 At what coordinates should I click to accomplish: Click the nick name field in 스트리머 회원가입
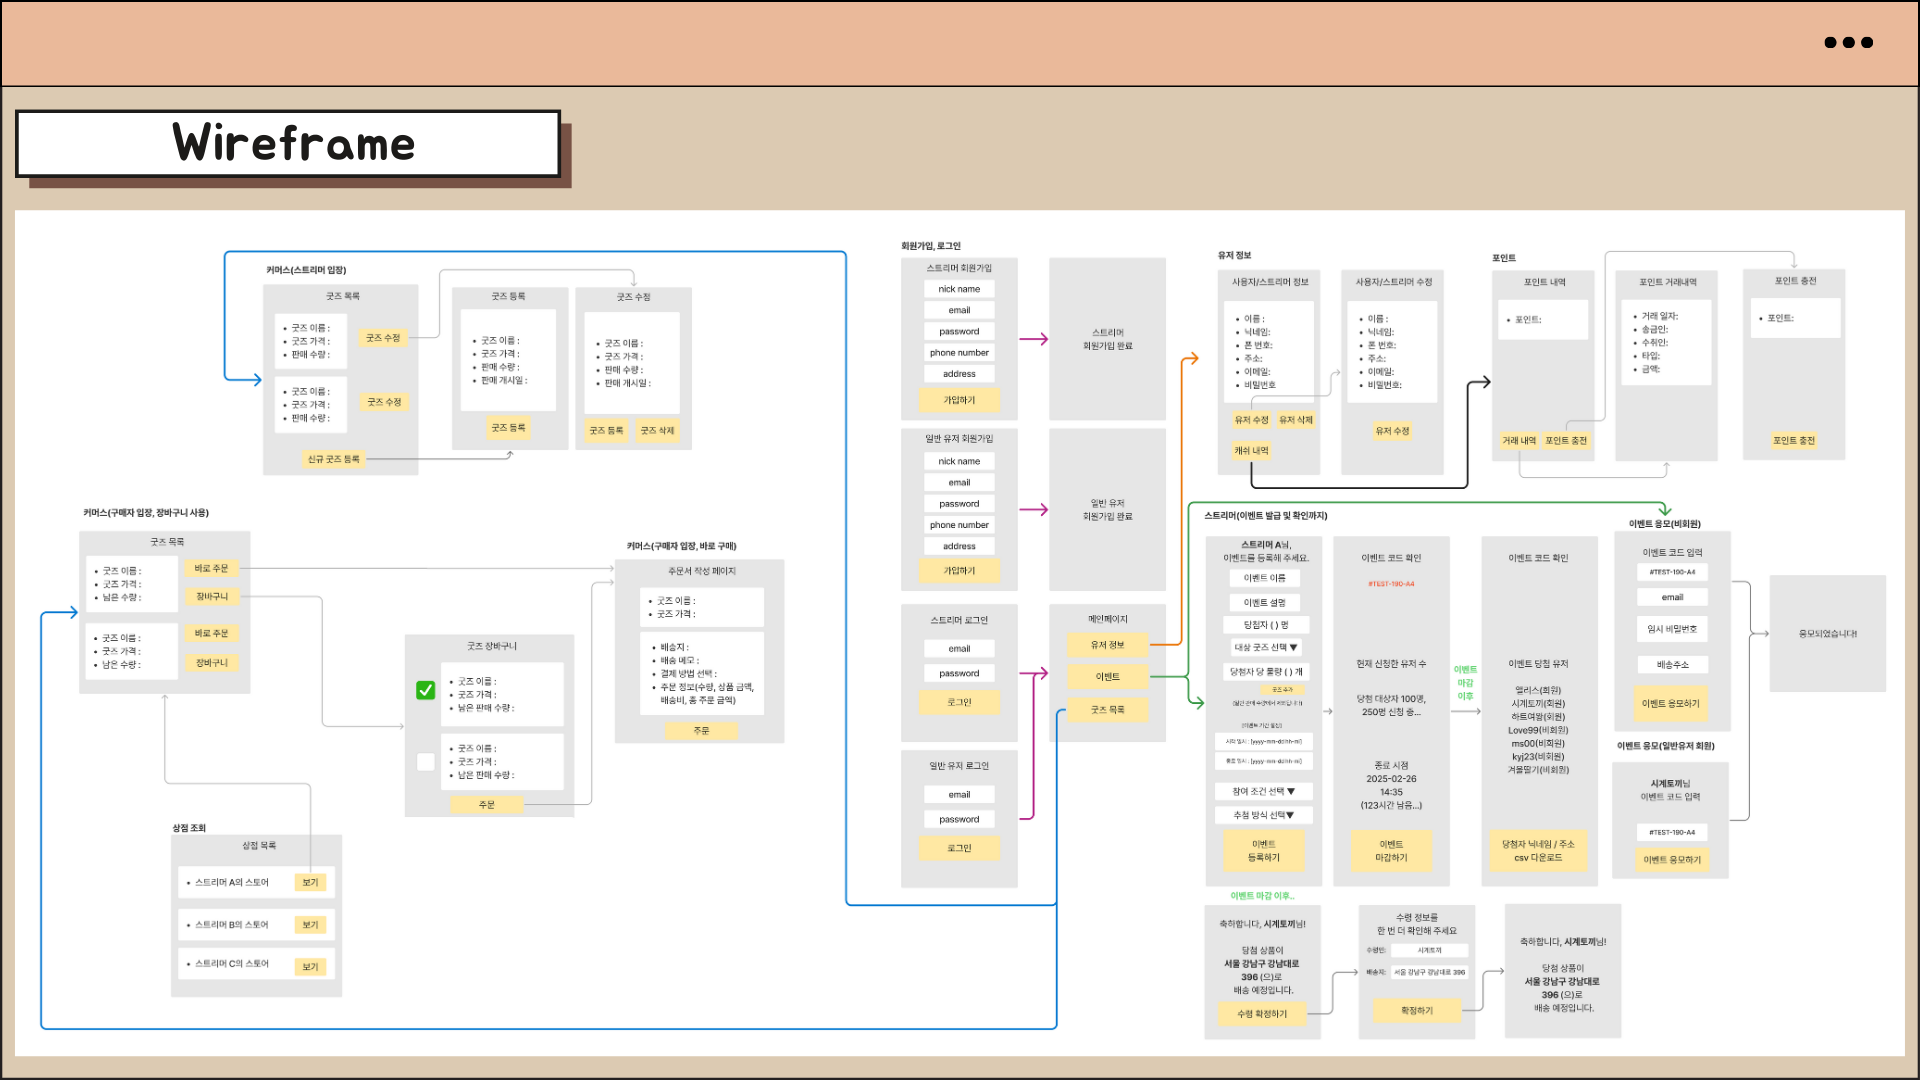click(x=959, y=289)
